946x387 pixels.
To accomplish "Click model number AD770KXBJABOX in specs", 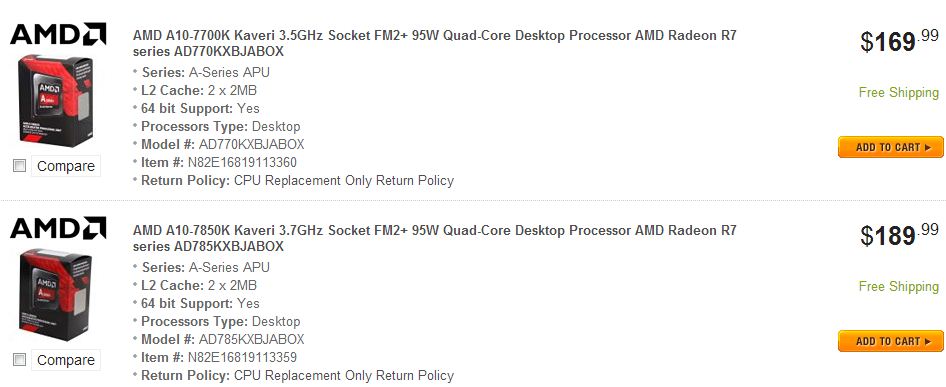I will pos(252,144).
